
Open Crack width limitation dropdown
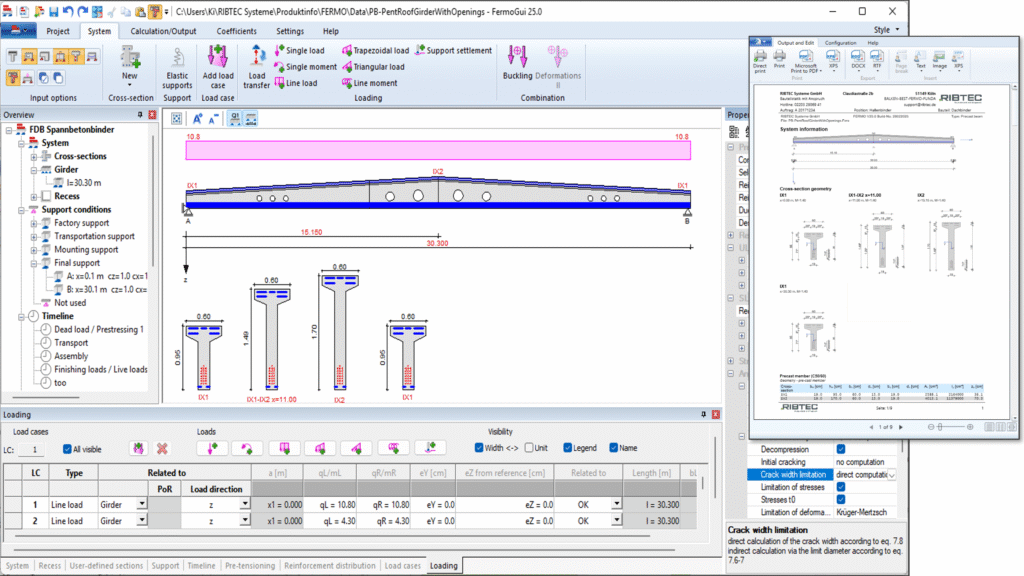point(891,475)
